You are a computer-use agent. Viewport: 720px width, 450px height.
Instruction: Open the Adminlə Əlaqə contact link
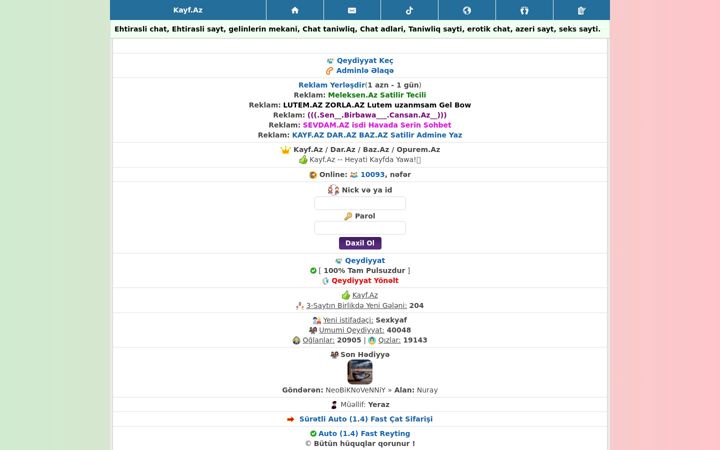click(365, 71)
